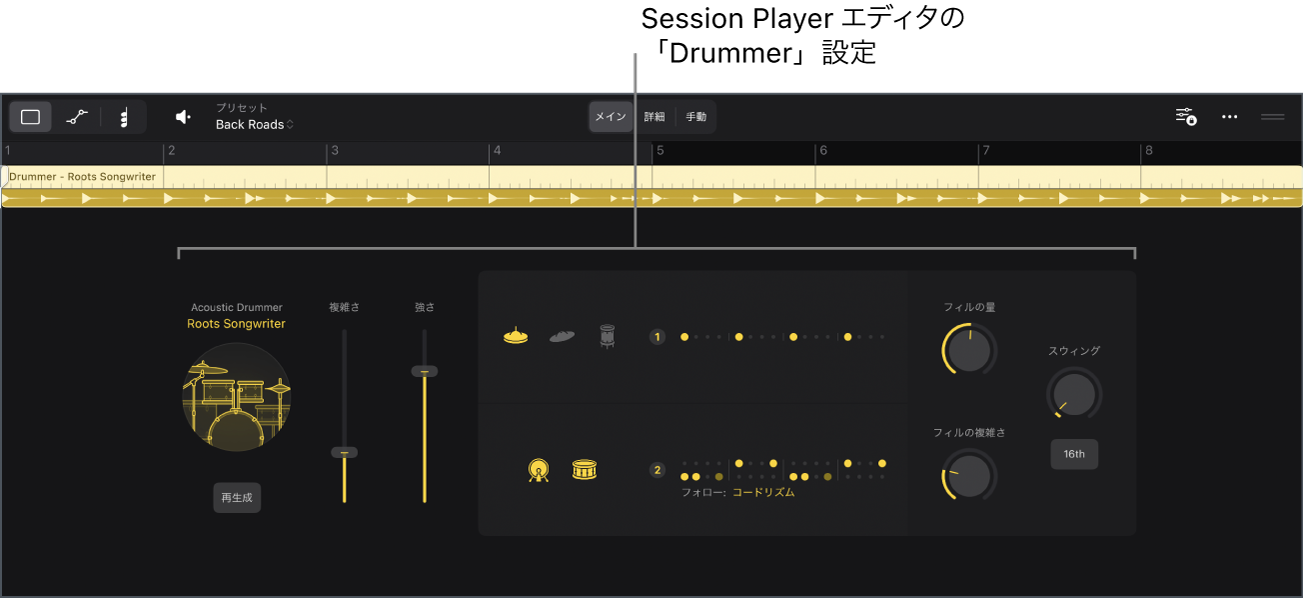Adjust the 強さ slider handle
1303x599 pixels.
[424, 371]
